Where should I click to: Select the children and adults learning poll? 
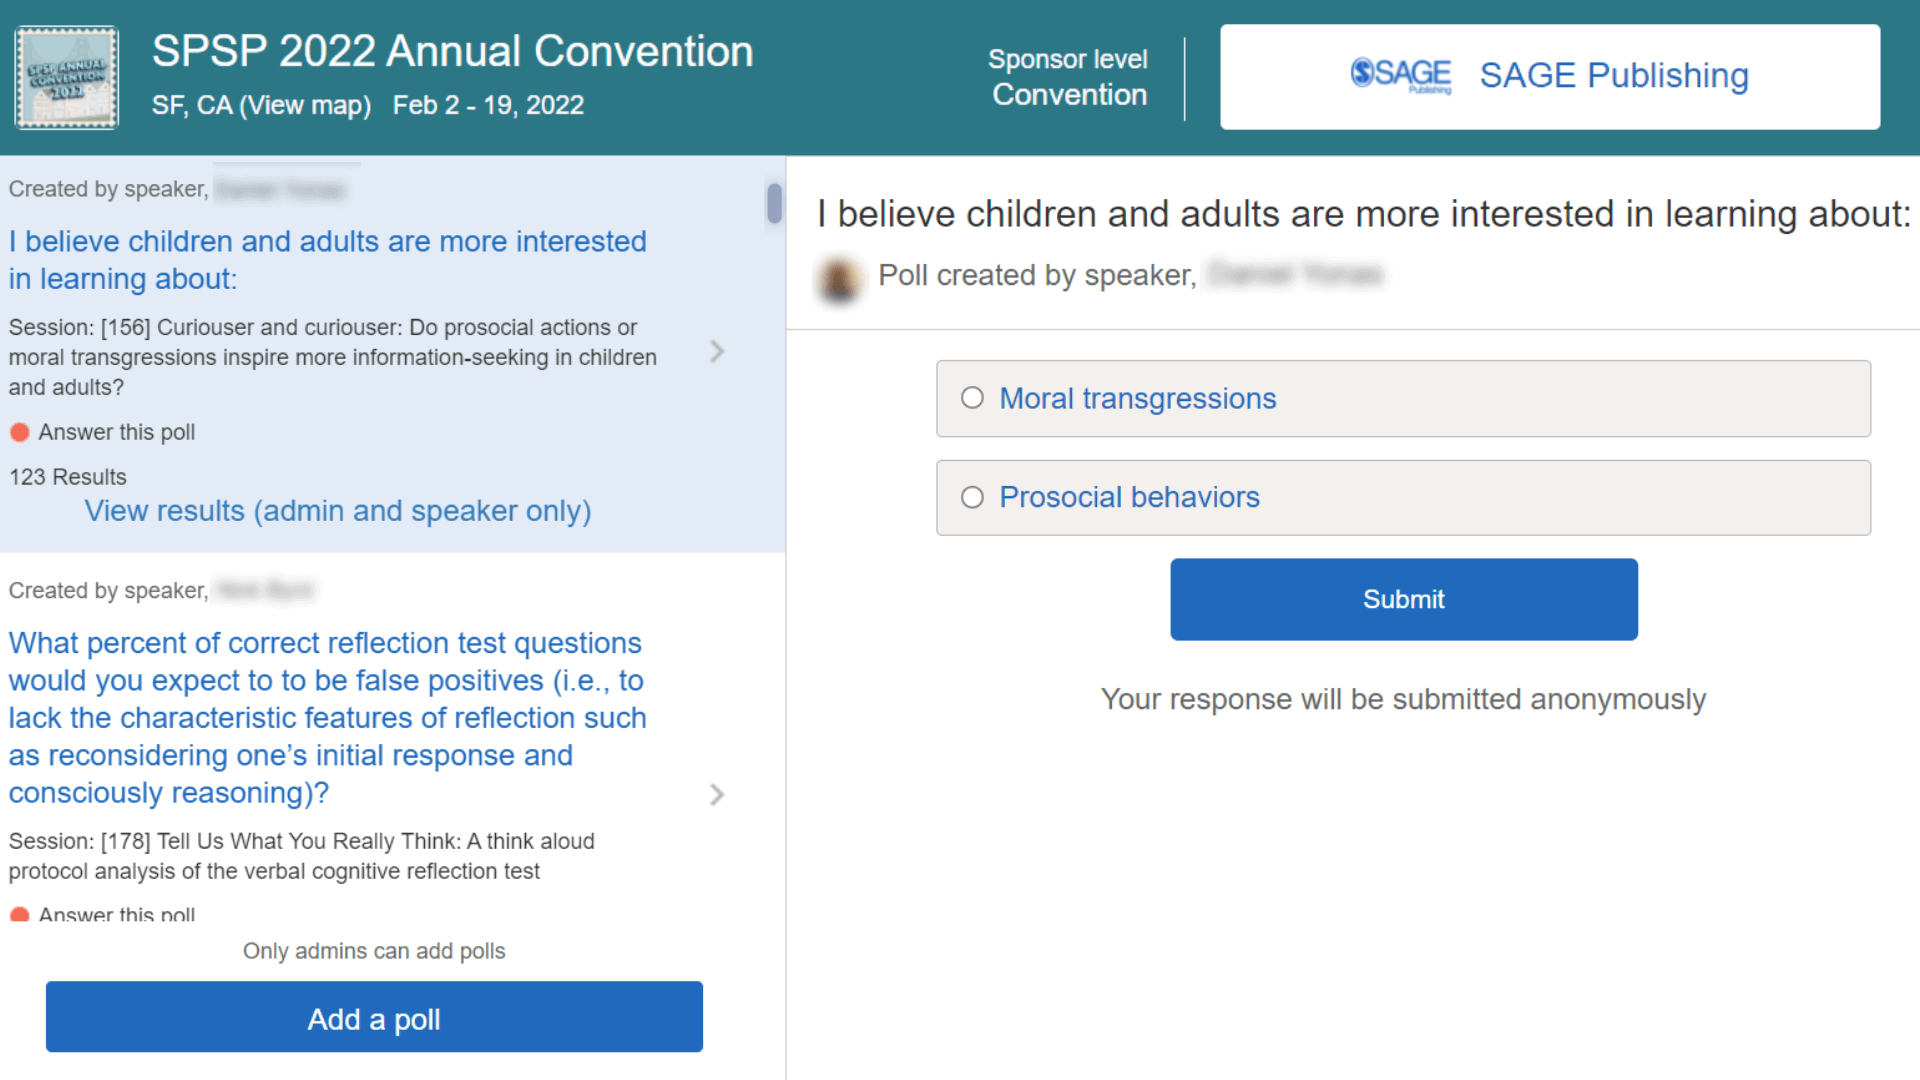(x=327, y=259)
